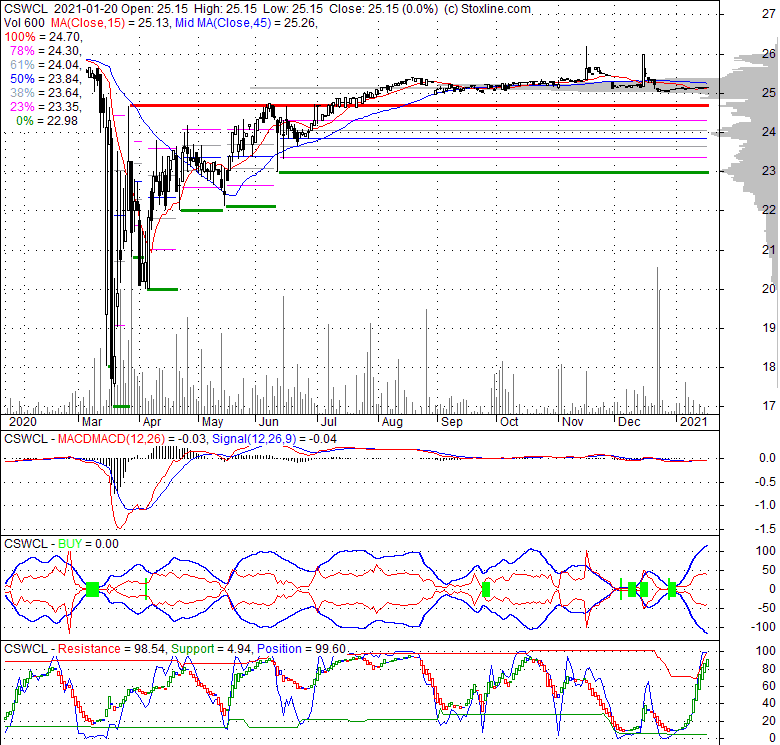The image size is (780, 745).
Task: Click the thick red 100% resistance line
Action: pos(419,105)
